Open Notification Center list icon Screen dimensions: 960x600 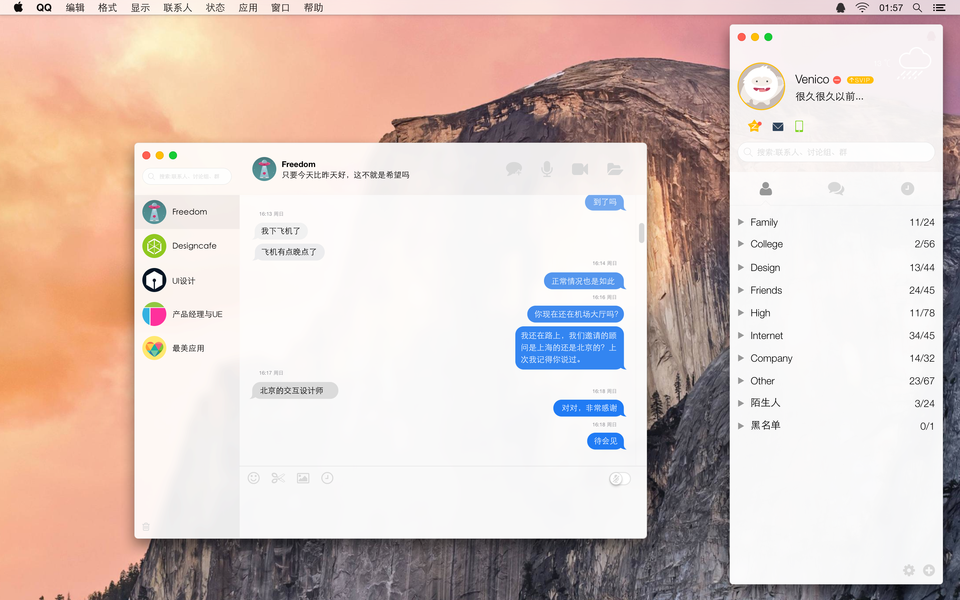coord(939,7)
